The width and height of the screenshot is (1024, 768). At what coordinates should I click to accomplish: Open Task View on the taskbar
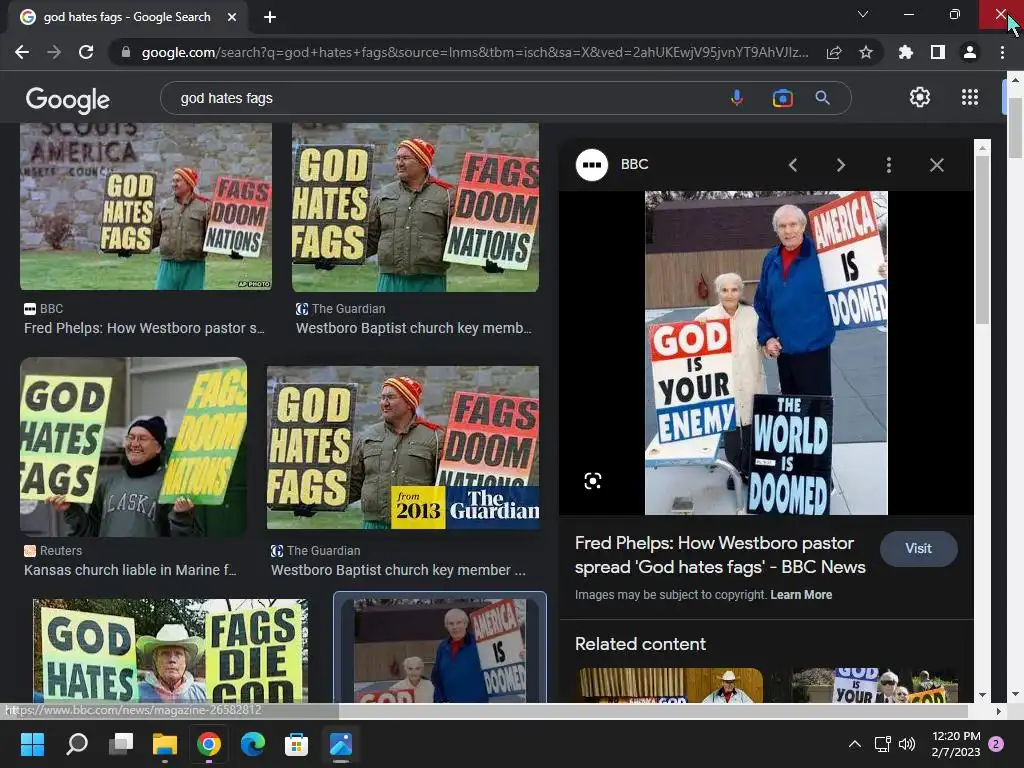(121, 743)
